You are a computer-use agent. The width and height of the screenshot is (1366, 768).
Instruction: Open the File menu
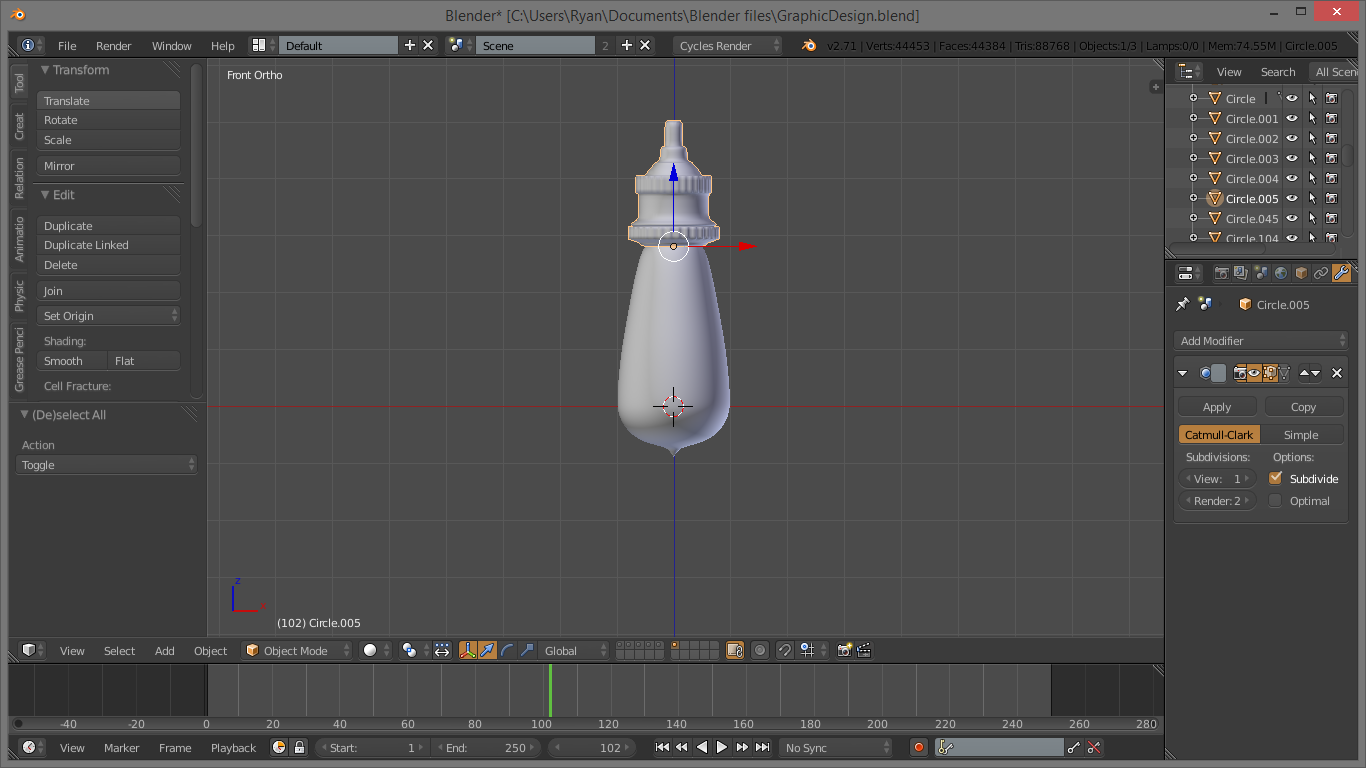(67, 46)
